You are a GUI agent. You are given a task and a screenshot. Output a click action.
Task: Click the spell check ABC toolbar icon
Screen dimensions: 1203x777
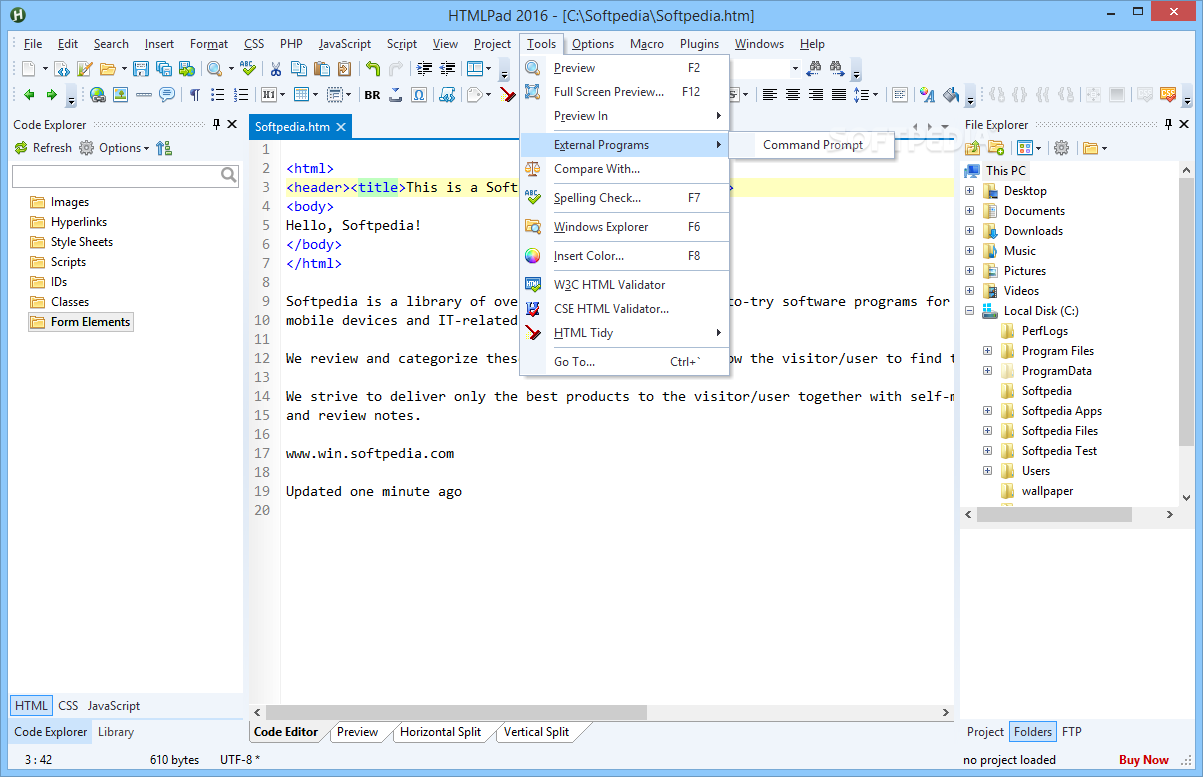248,69
